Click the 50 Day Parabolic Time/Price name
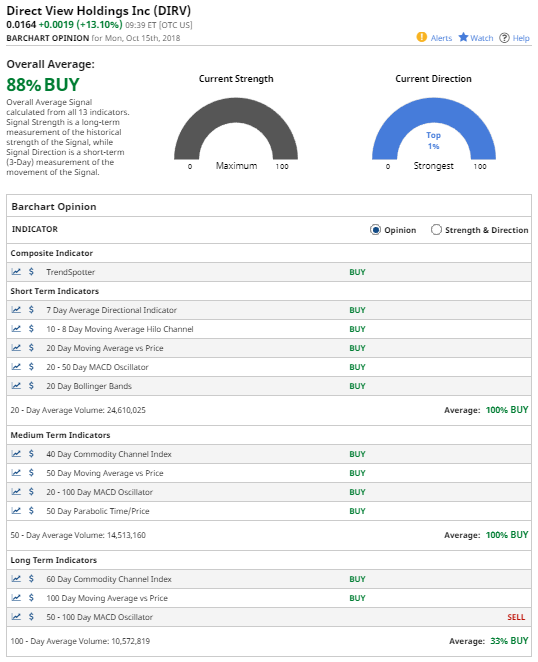The height and width of the screenshot is (662, 538). pyautogui.click(x=98, y=511)
